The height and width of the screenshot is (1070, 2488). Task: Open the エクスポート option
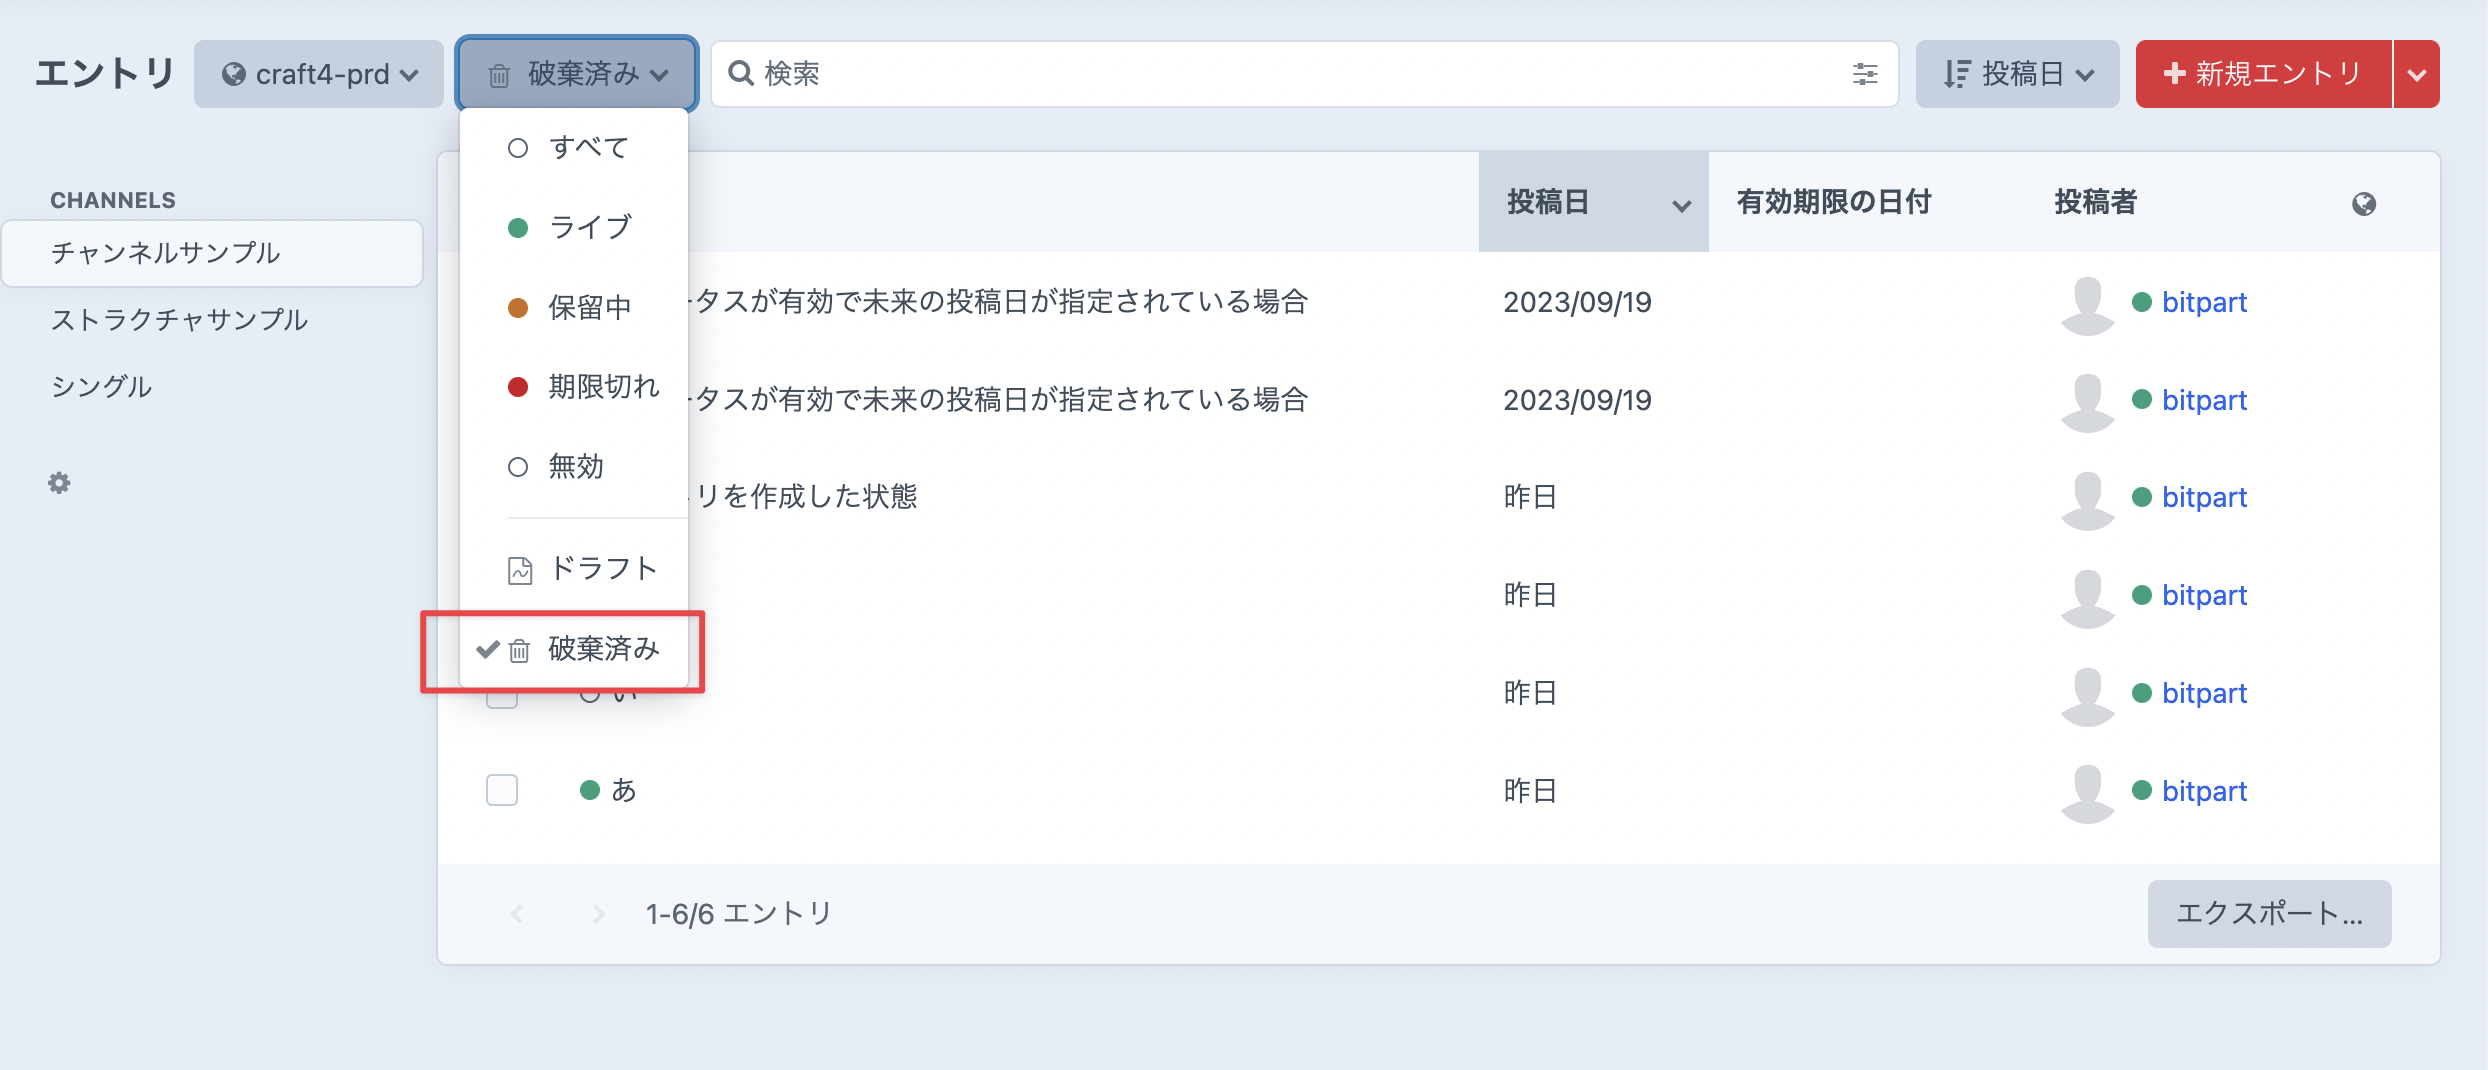click(2270, 912)
